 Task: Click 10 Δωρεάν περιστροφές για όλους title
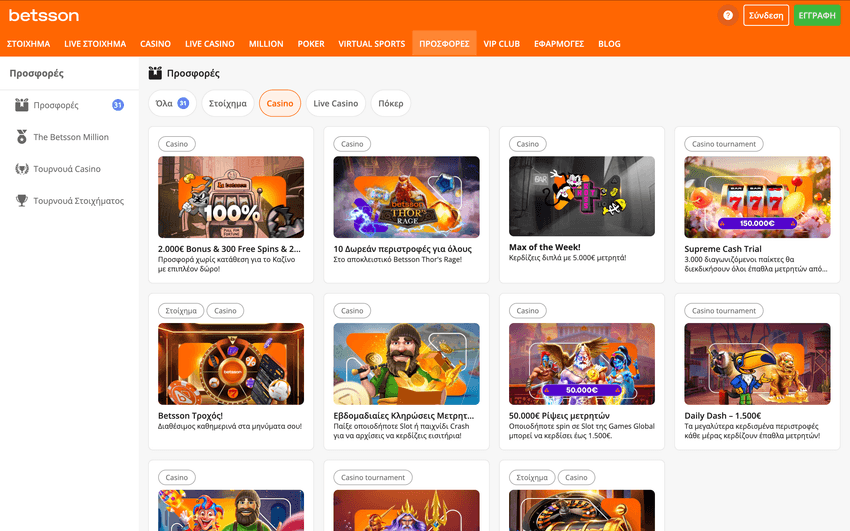click(x=403, y=249)
